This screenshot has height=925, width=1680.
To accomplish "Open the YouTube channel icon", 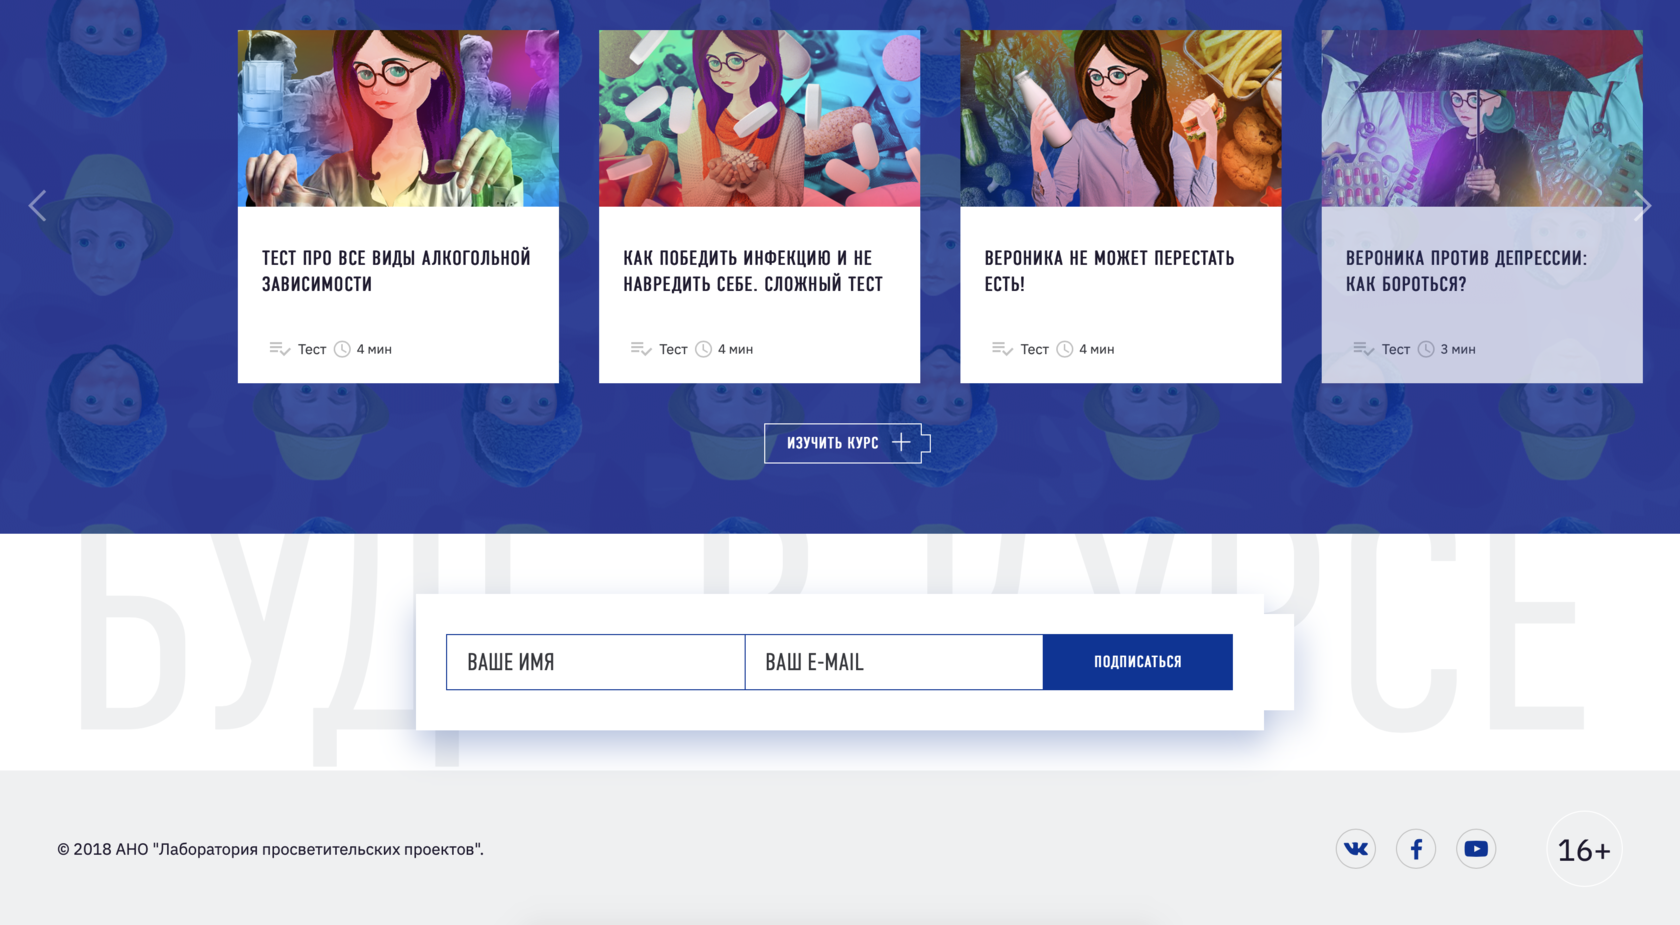I will pos(1476,849).
